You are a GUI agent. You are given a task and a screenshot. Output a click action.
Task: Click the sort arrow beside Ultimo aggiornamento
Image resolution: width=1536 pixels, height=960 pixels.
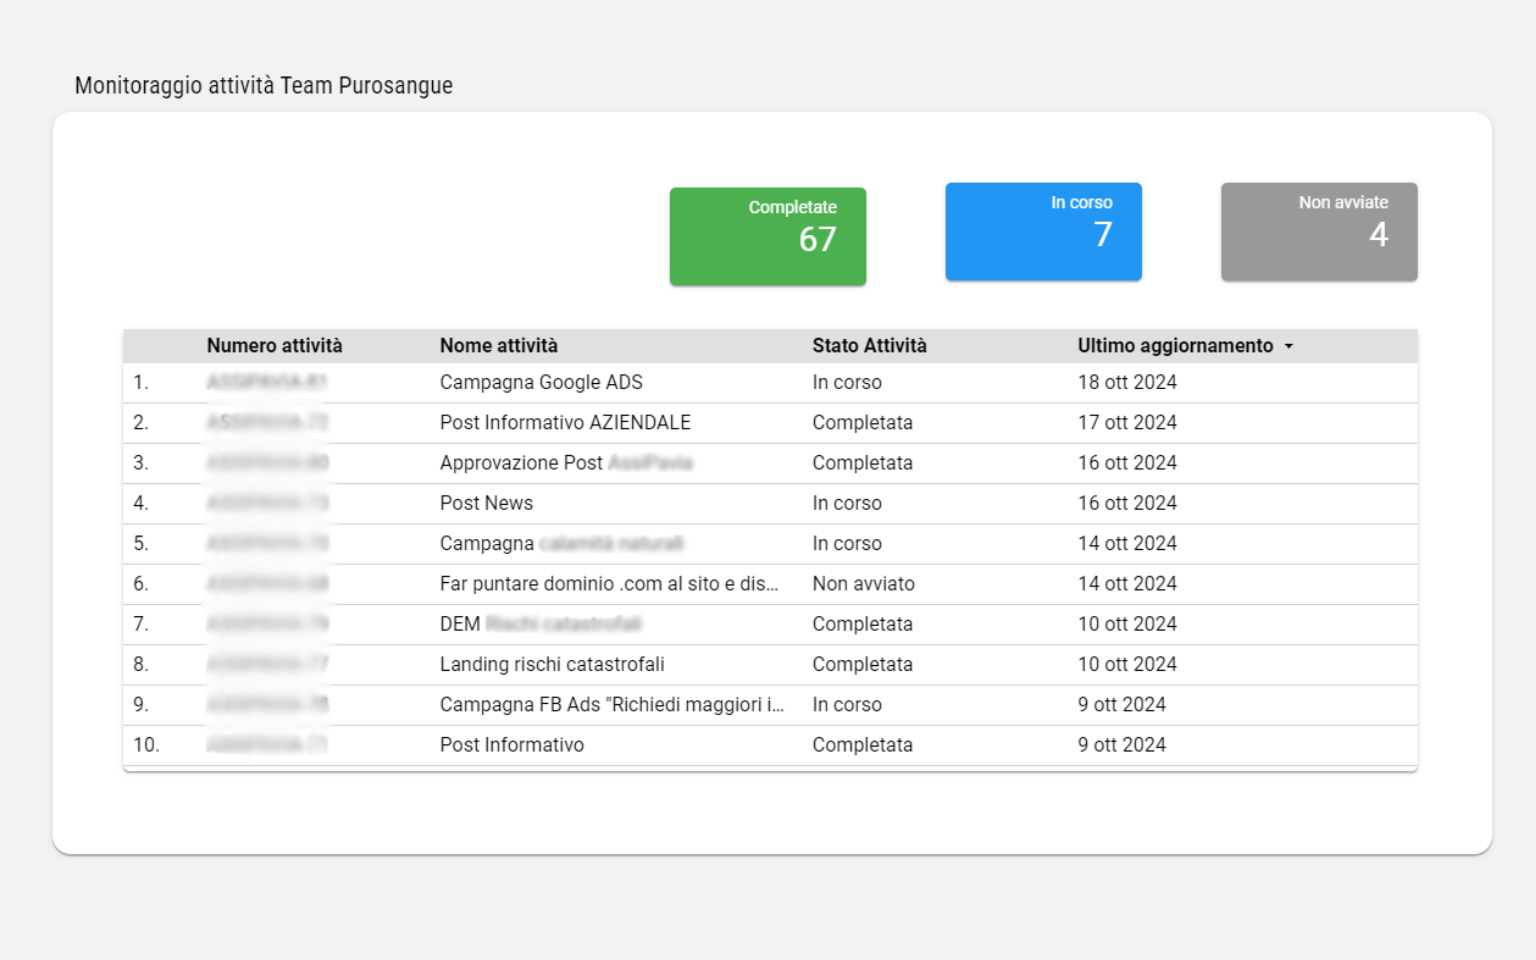point(1288,346)
